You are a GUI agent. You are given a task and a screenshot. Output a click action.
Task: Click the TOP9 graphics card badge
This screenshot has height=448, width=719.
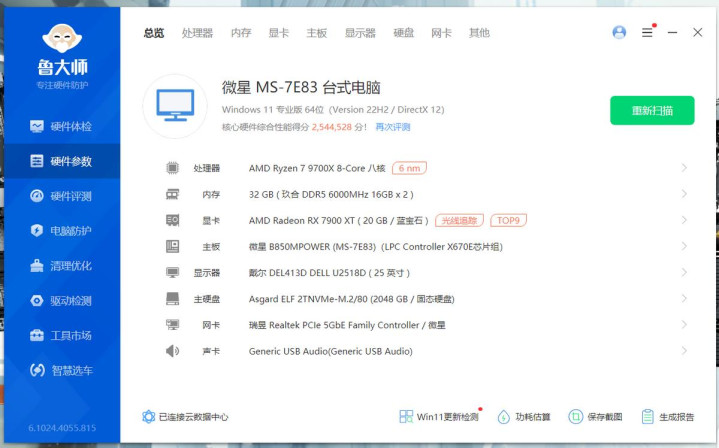(509, 221)
